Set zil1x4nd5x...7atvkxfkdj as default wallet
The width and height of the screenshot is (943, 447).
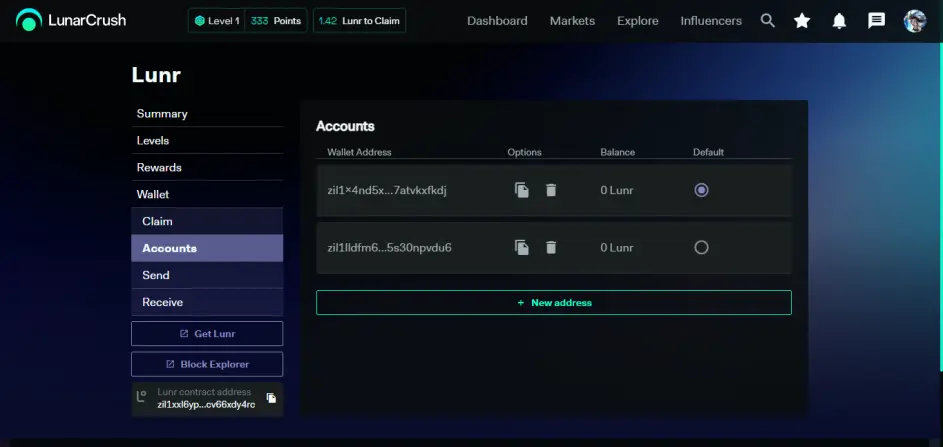(701, 190)
